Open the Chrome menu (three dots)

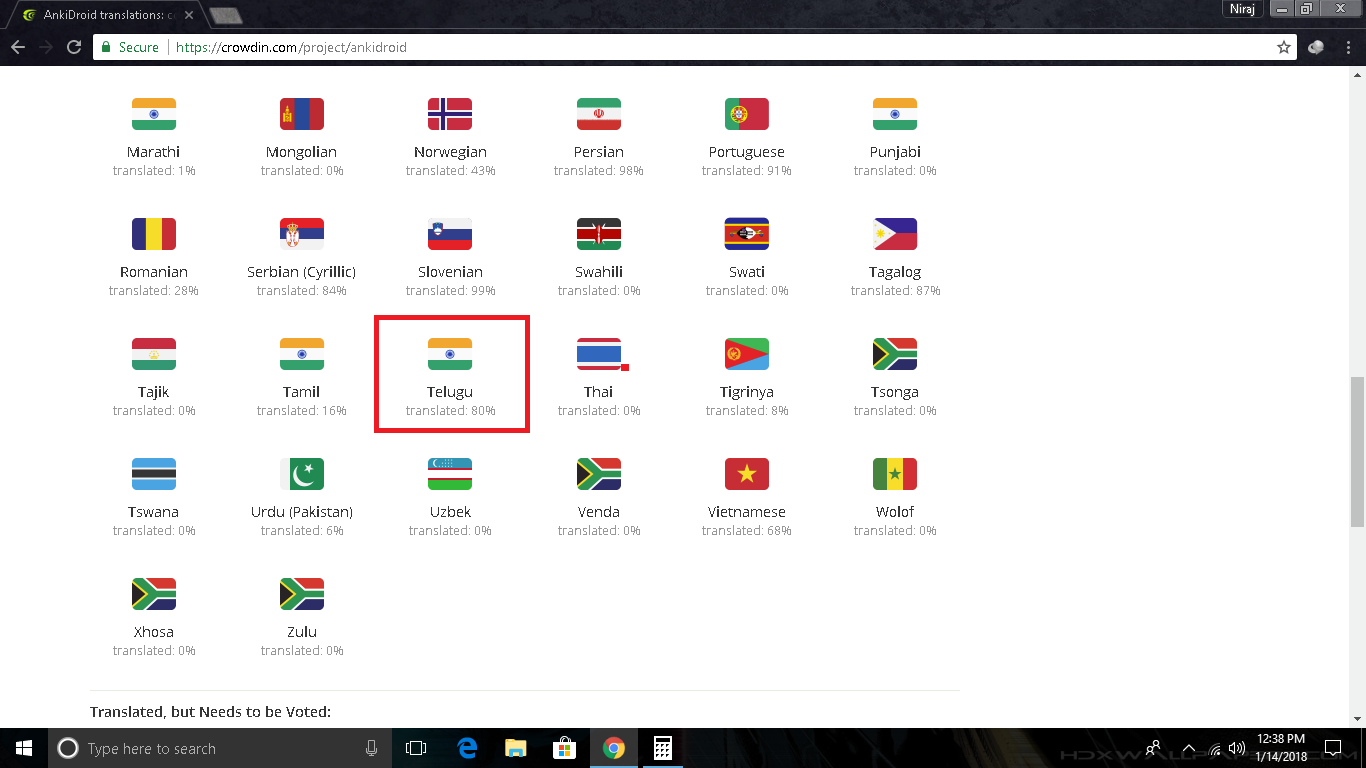tap(1349, 47)
